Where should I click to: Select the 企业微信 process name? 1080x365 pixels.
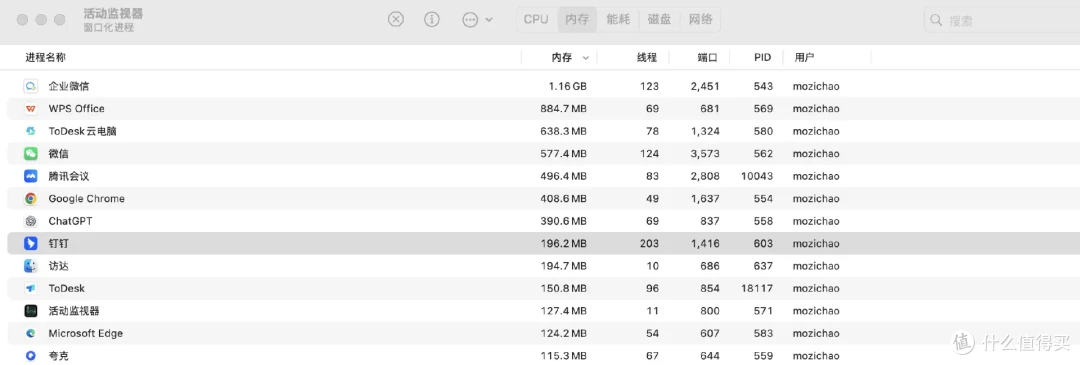(x=69, y=86)
